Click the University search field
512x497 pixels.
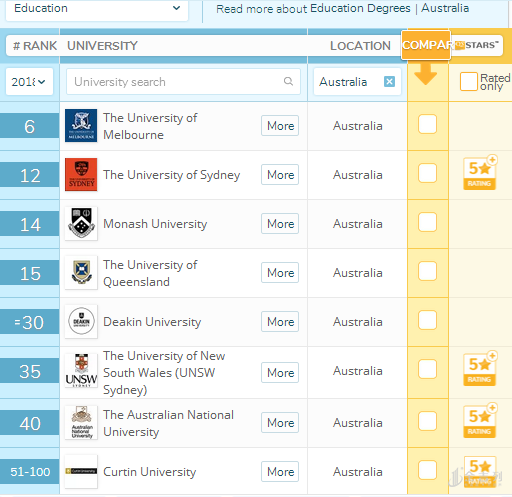(x=183, y=82)
